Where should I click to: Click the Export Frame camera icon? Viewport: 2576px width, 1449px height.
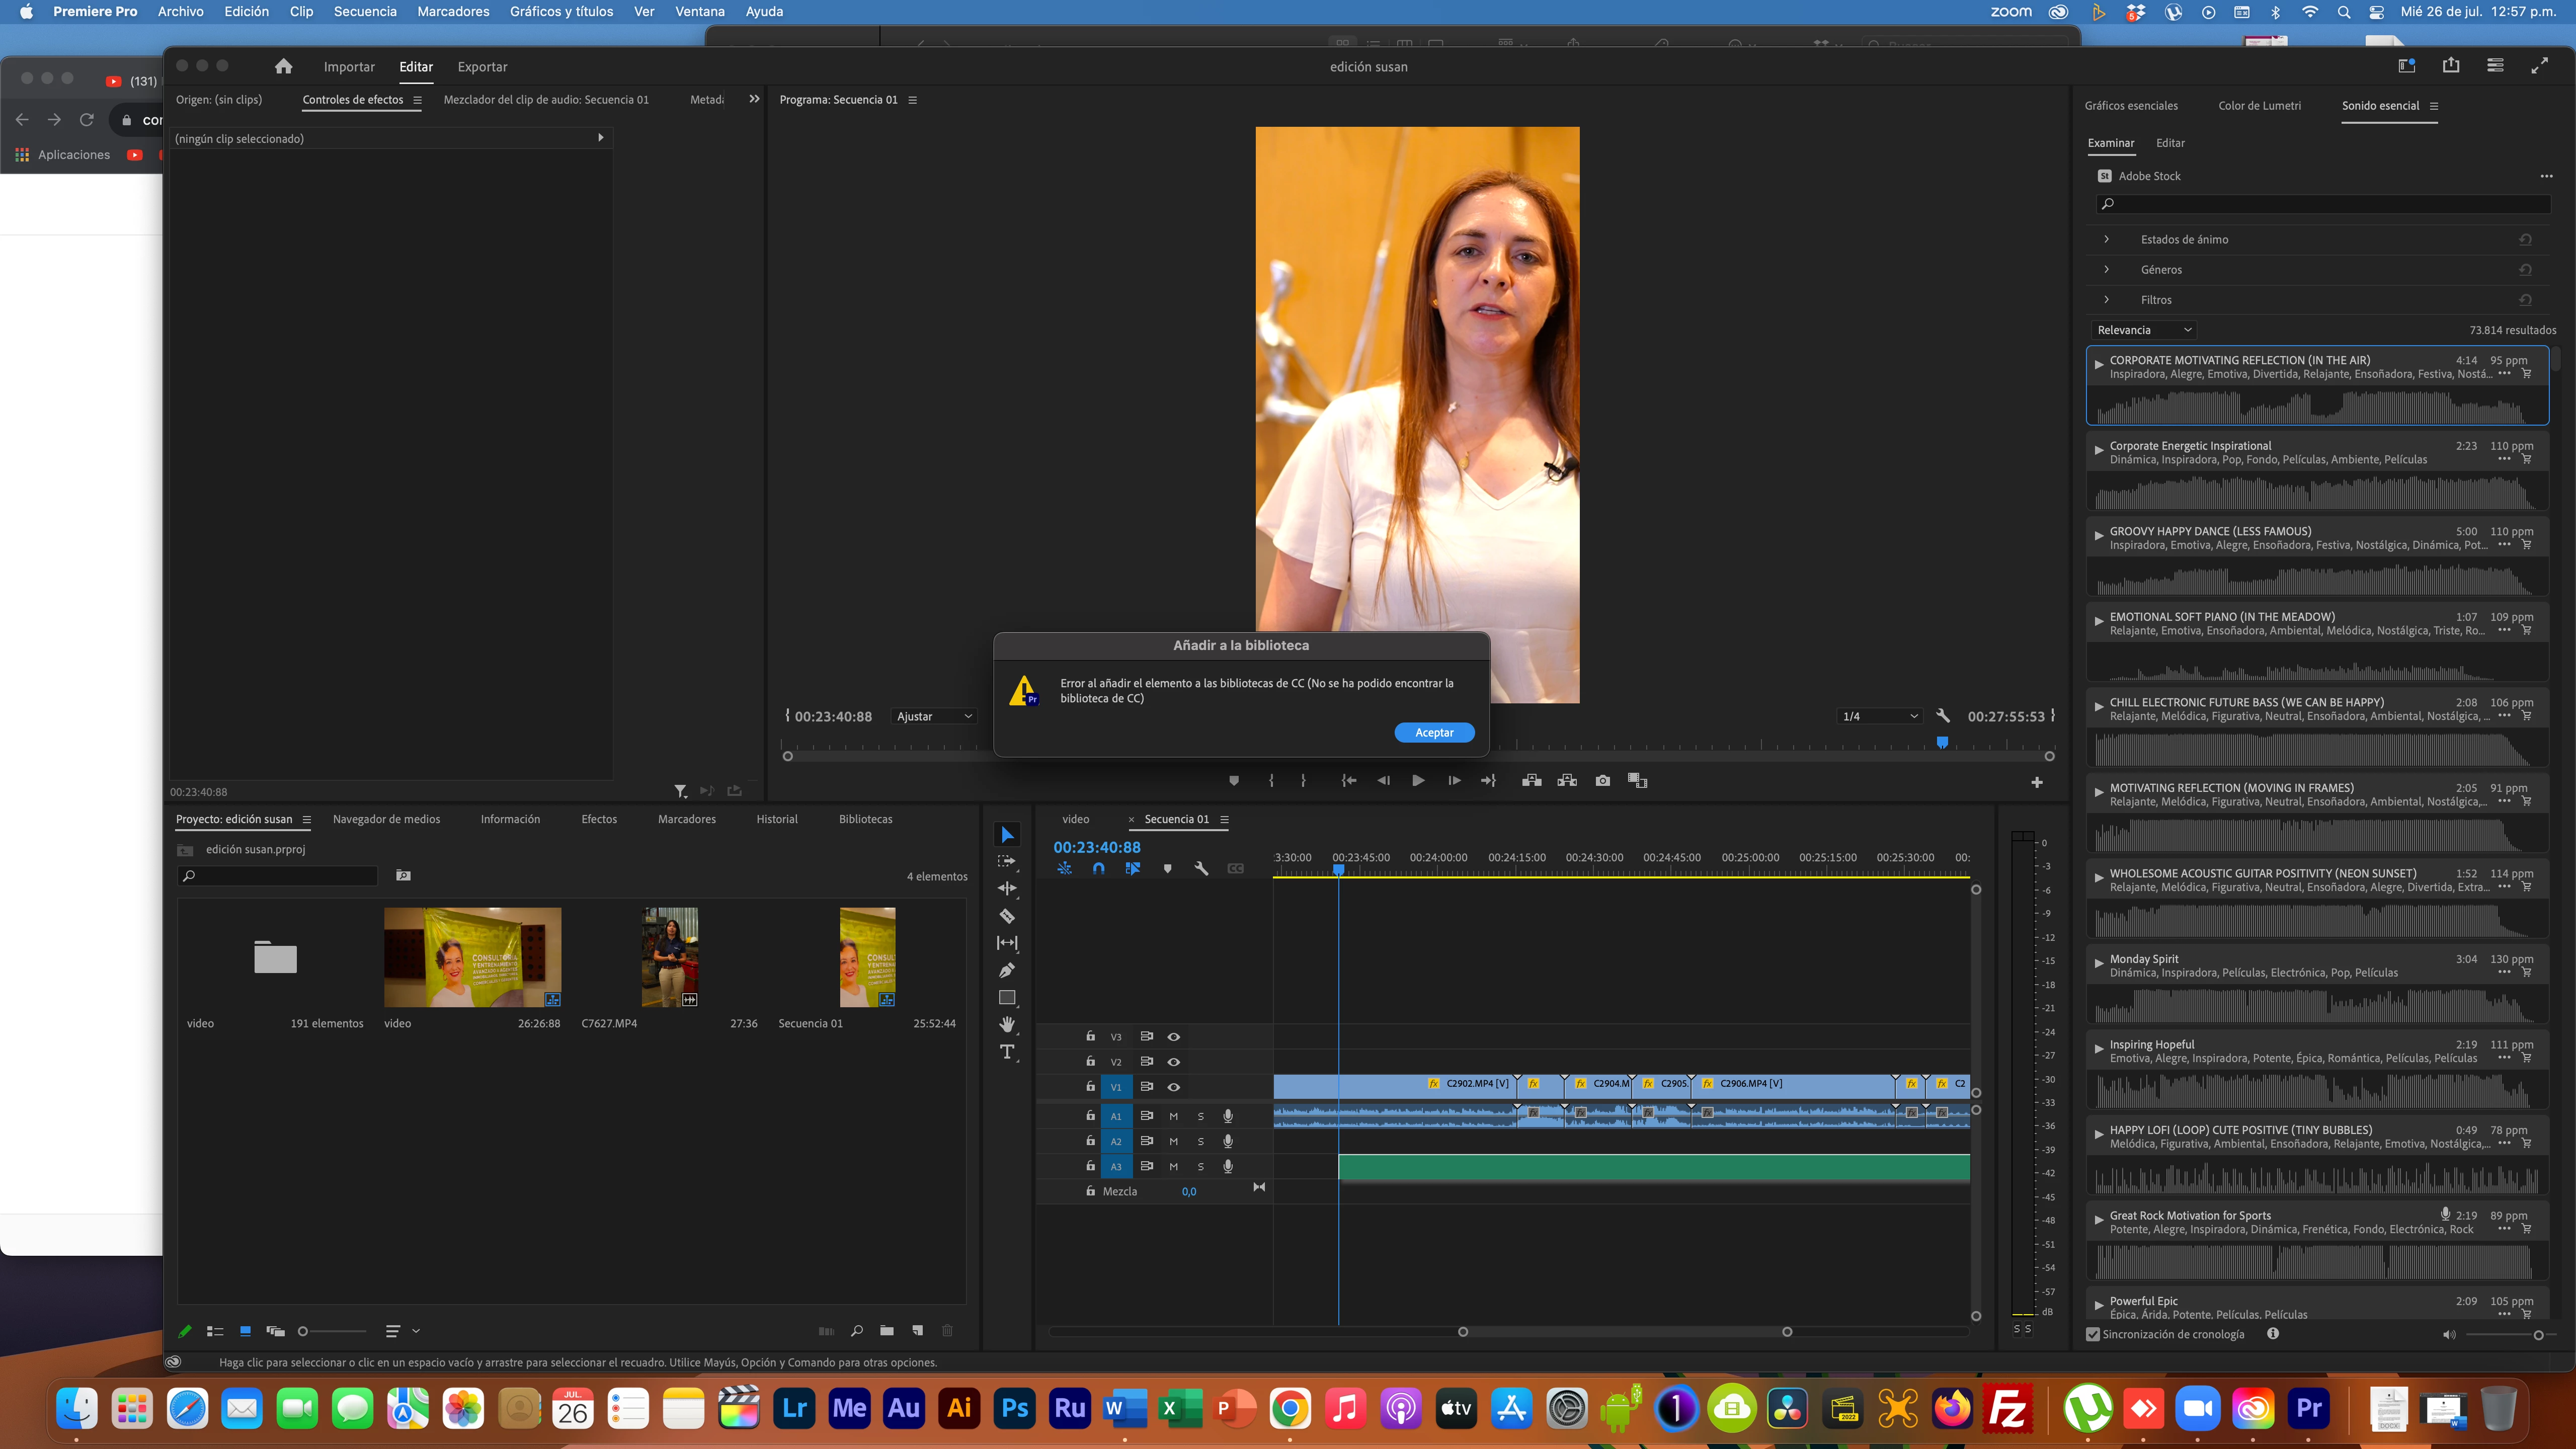(1603, 781)
